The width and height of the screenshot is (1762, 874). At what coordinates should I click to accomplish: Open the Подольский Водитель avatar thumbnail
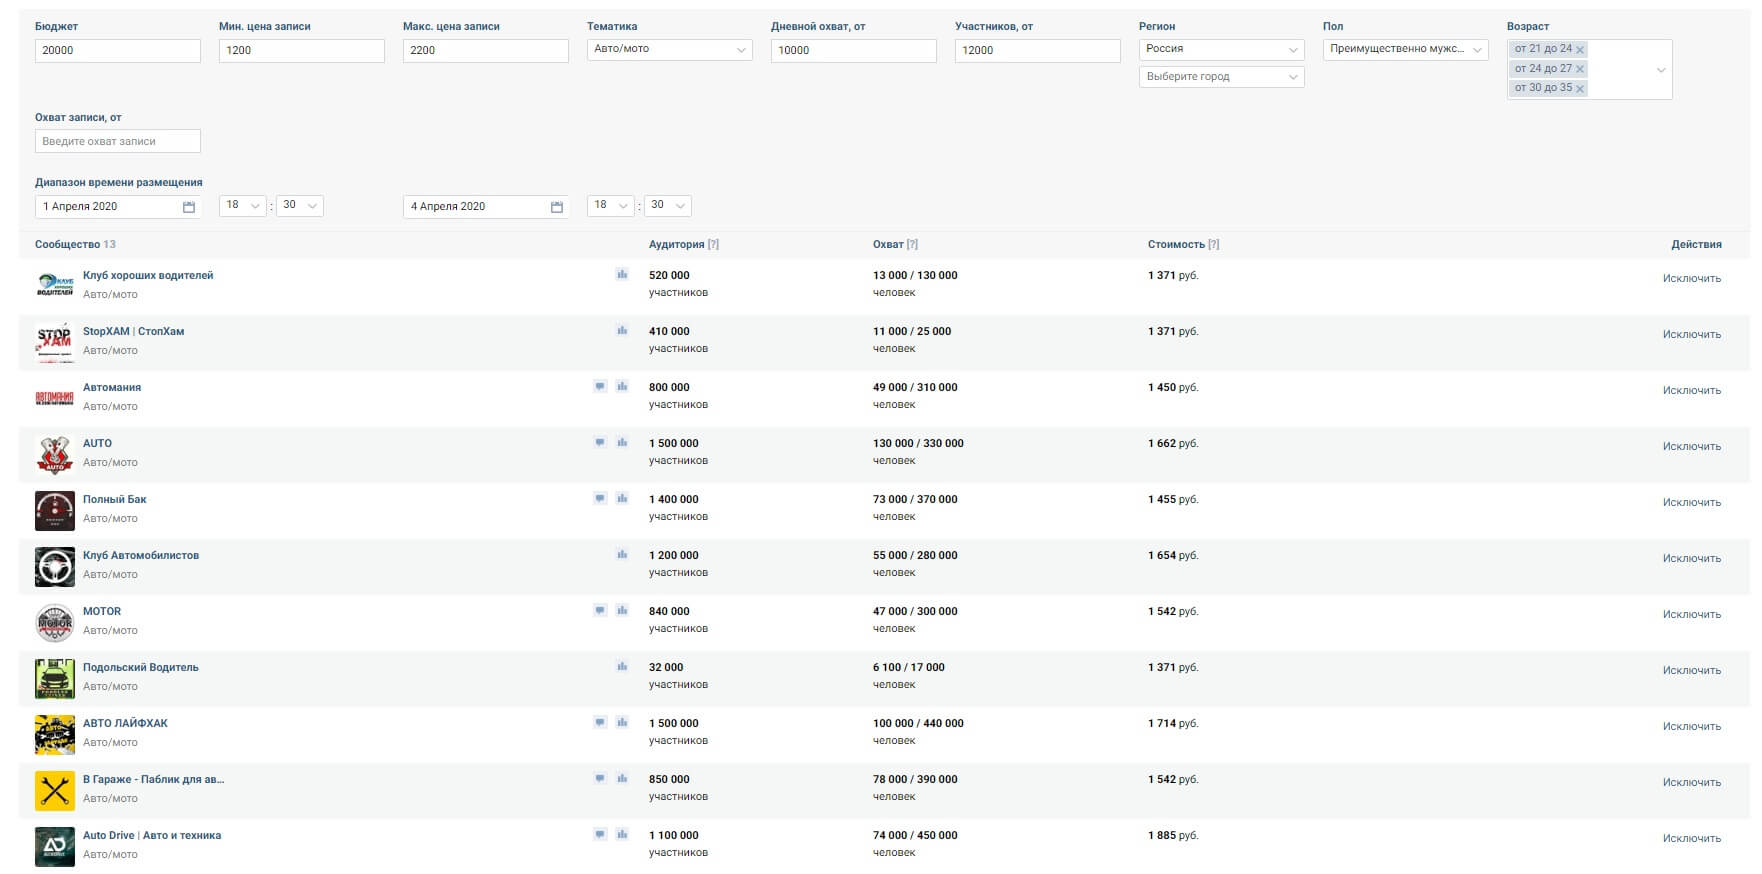[x=55, y=678]
